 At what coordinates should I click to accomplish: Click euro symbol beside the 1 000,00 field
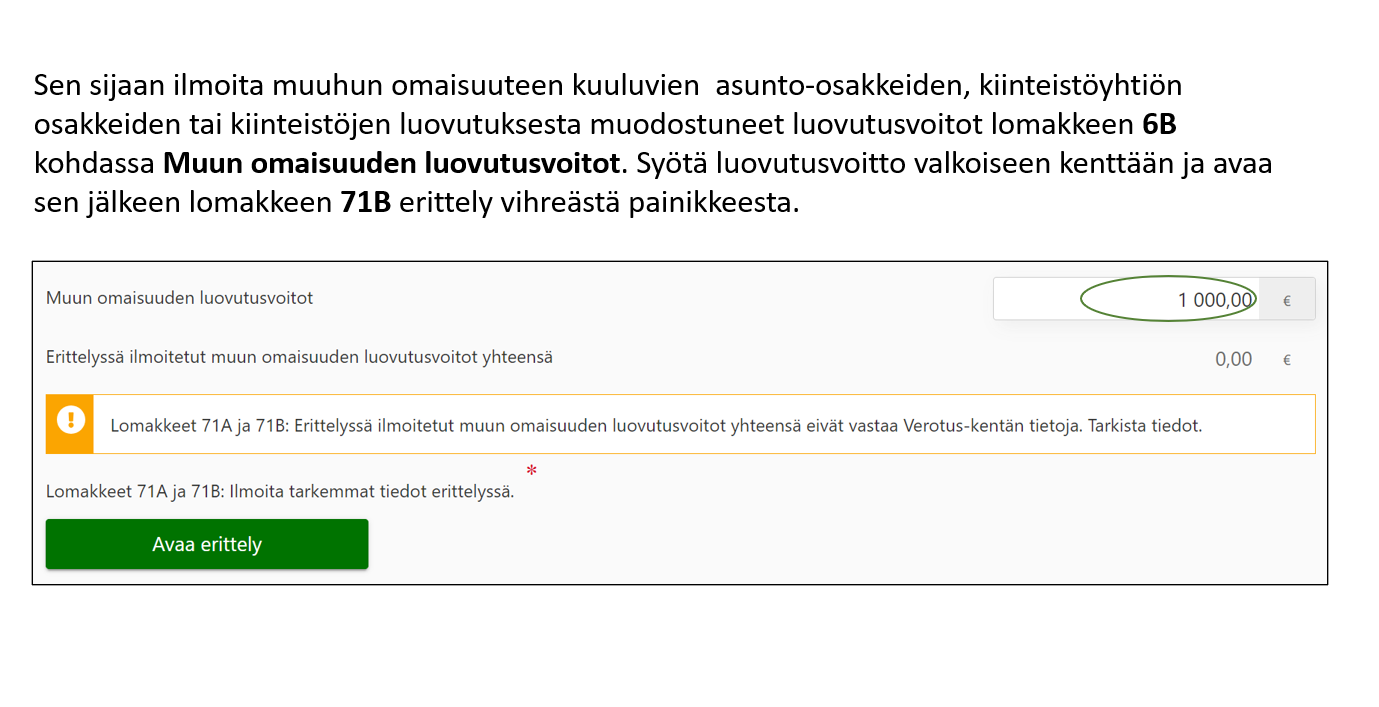point(1286,299)
